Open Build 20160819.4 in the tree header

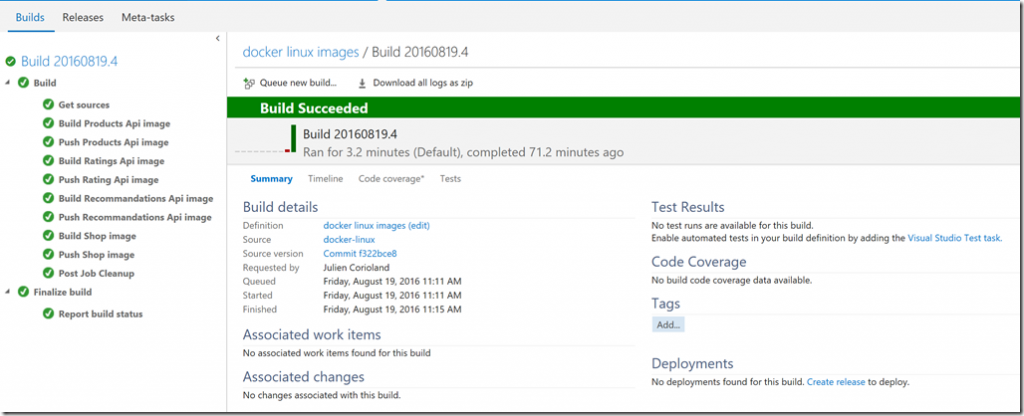69,61
